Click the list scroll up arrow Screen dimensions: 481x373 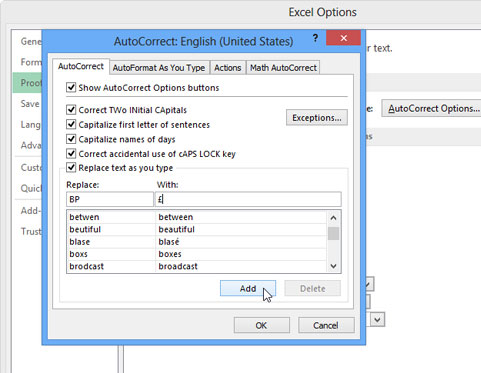333,218
